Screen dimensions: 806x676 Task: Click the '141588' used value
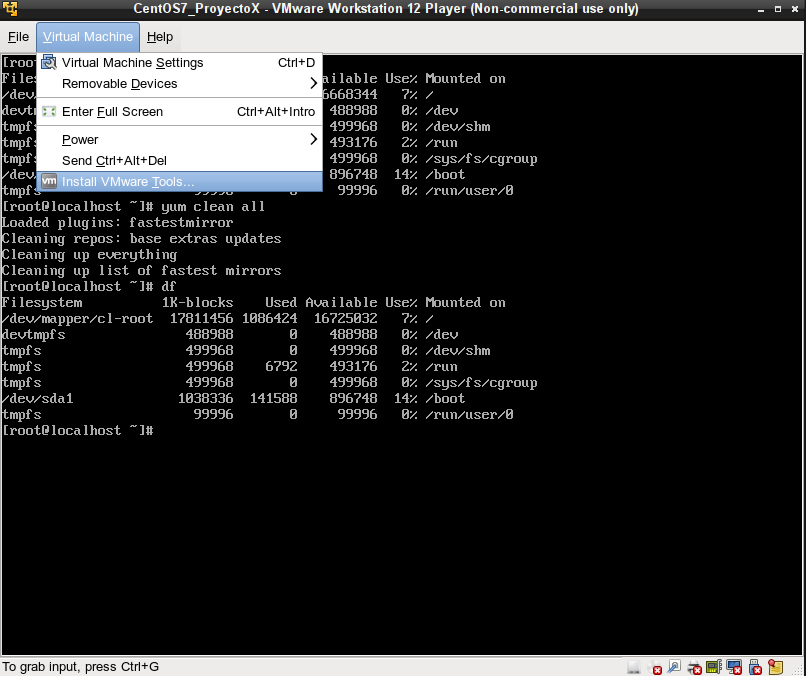tap(273, 398)
